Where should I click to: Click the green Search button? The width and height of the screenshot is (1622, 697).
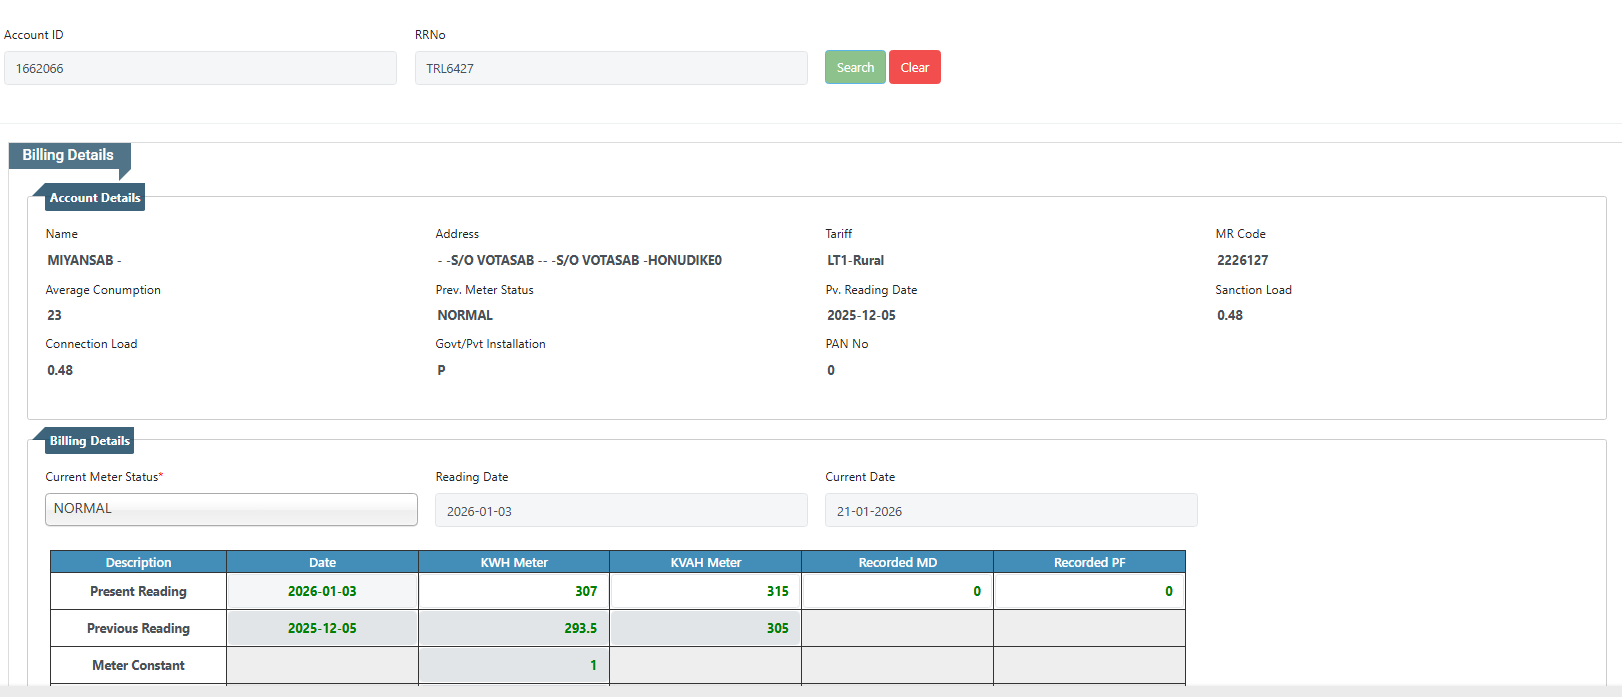(854, 67)
